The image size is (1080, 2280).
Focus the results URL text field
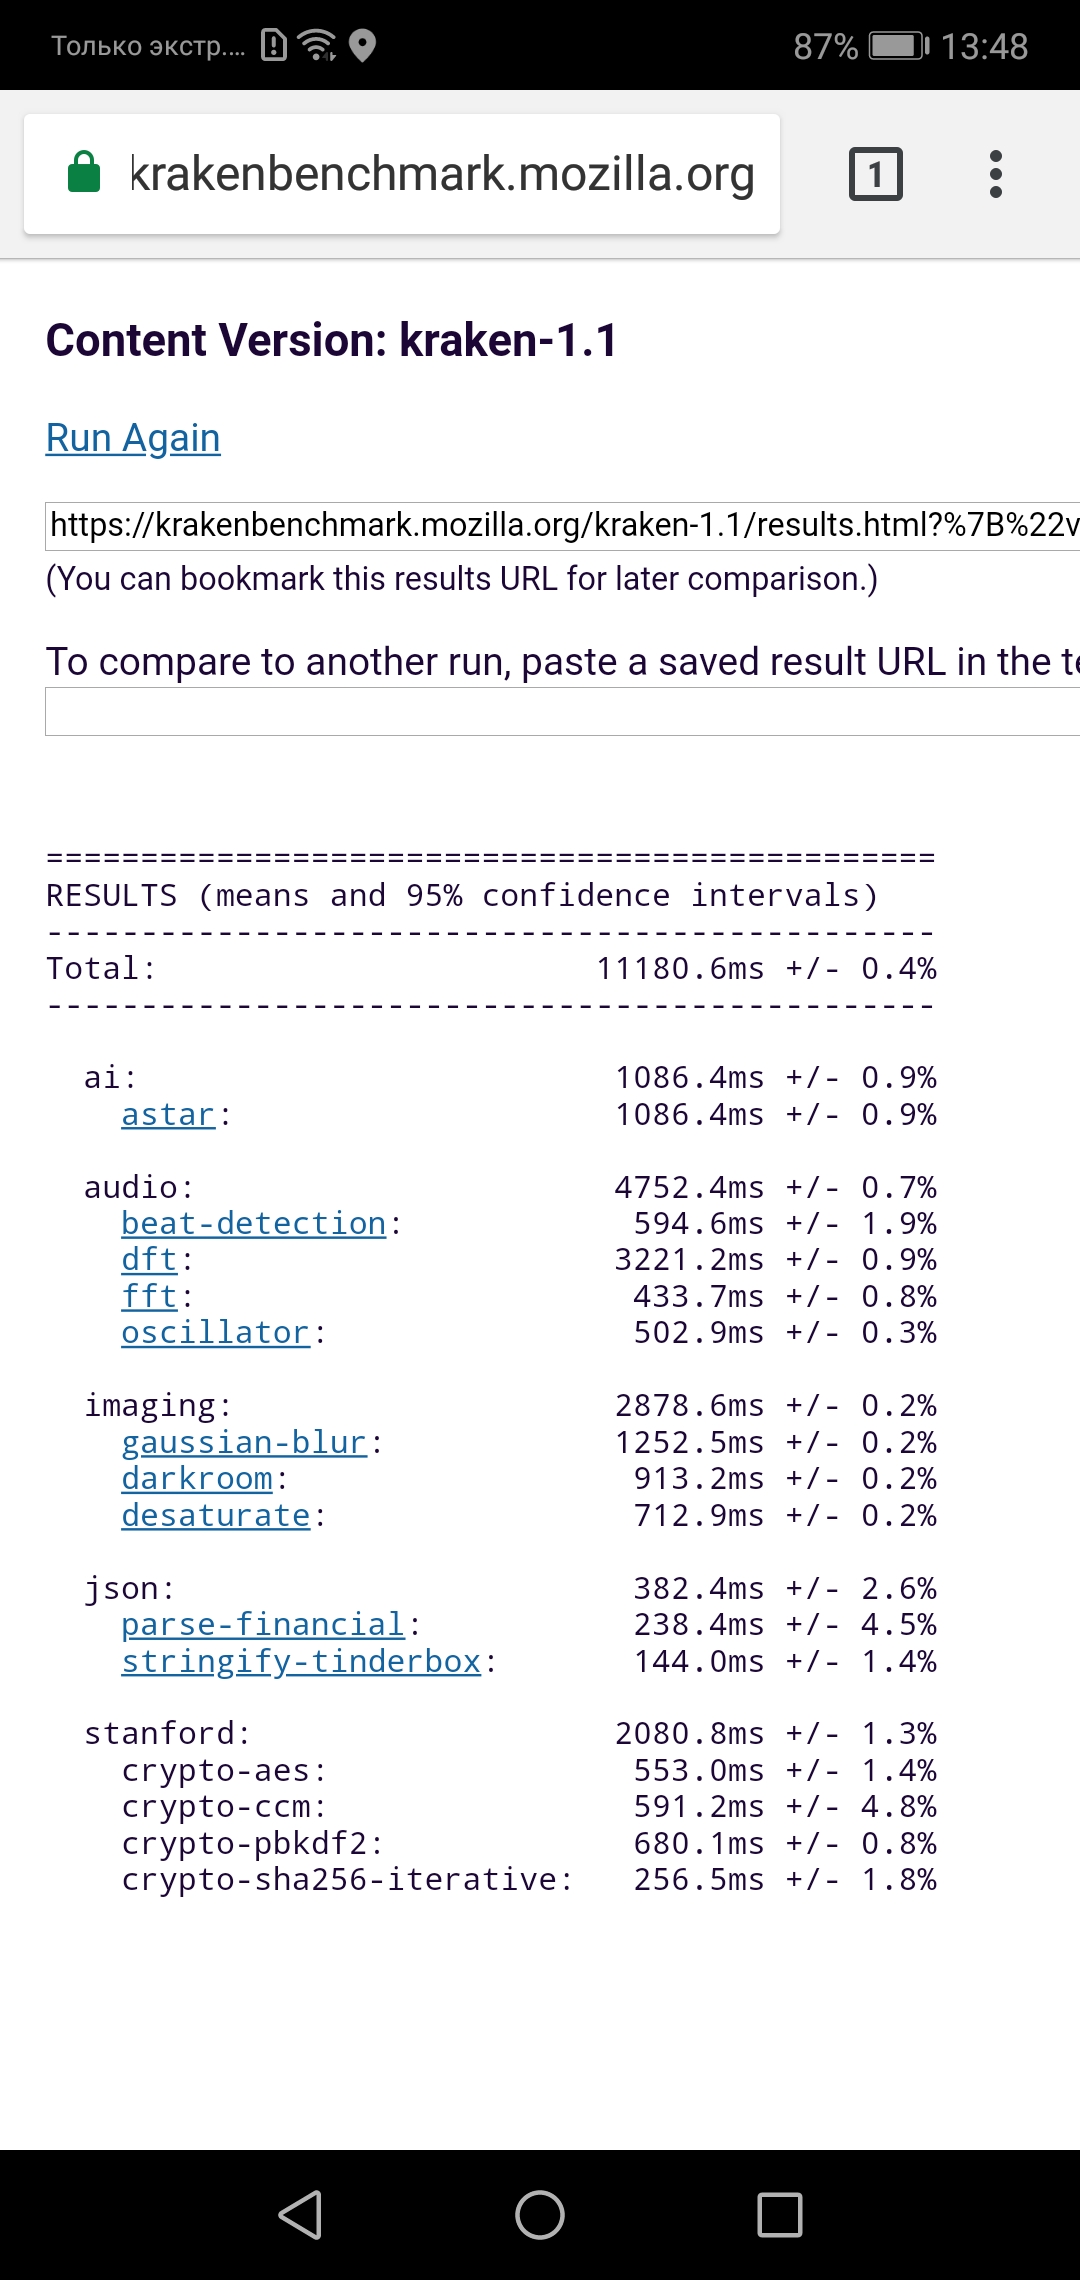pos(562,526)
